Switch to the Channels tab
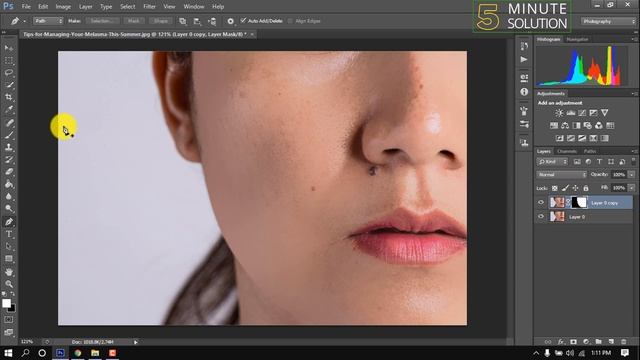Screen dimensions: 640x360 pyautogui.click(x=567, y=151)
